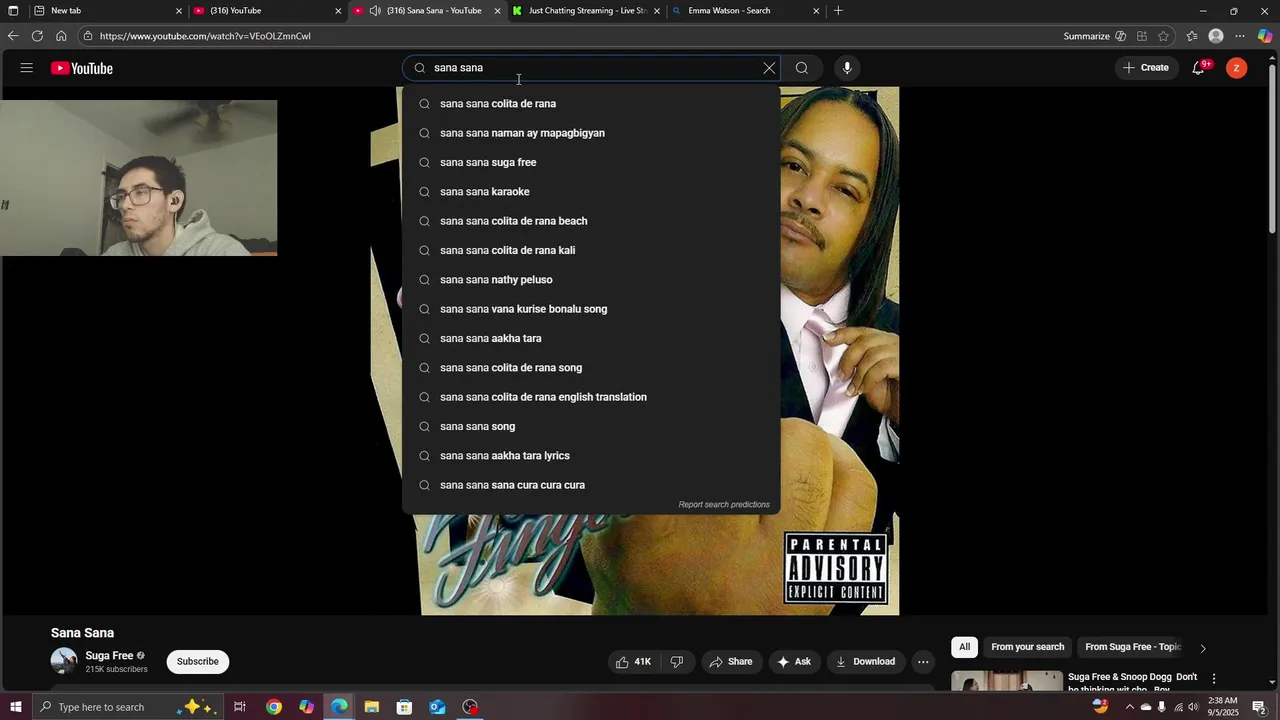Open Edge settings and more menu

point(1240,36)
